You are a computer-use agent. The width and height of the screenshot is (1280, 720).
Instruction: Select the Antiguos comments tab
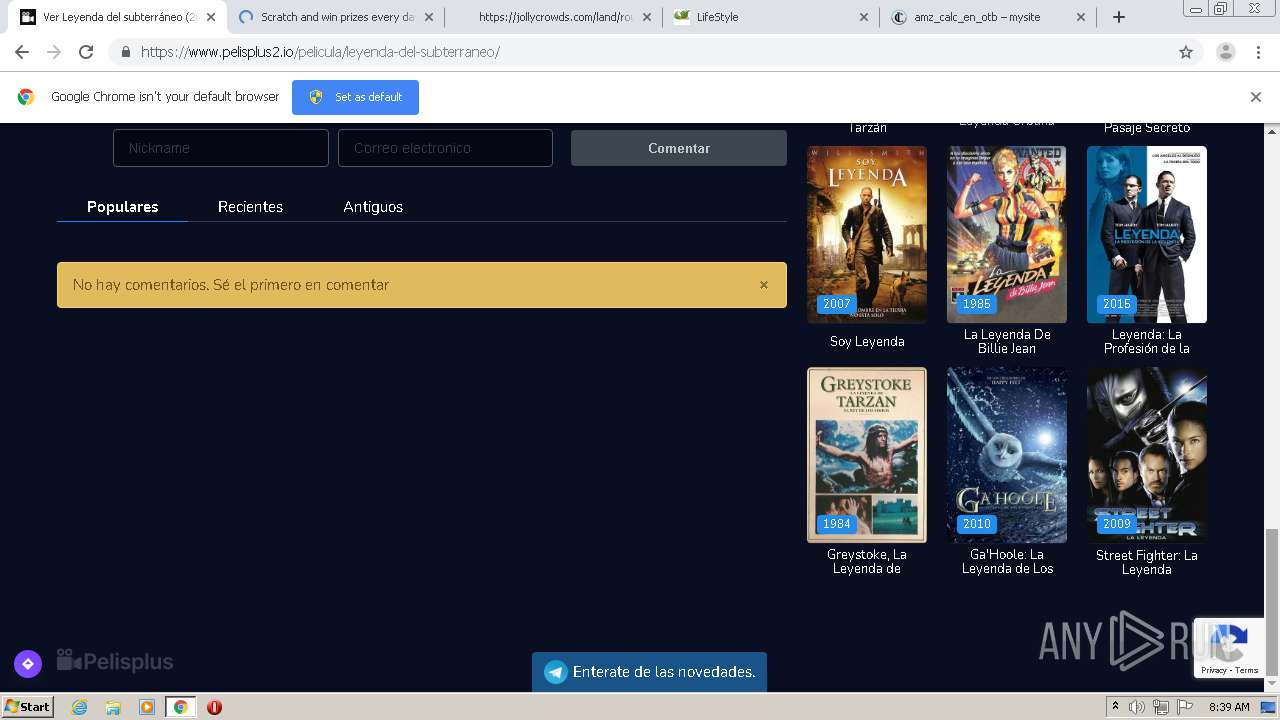click(x=373, y=207)
